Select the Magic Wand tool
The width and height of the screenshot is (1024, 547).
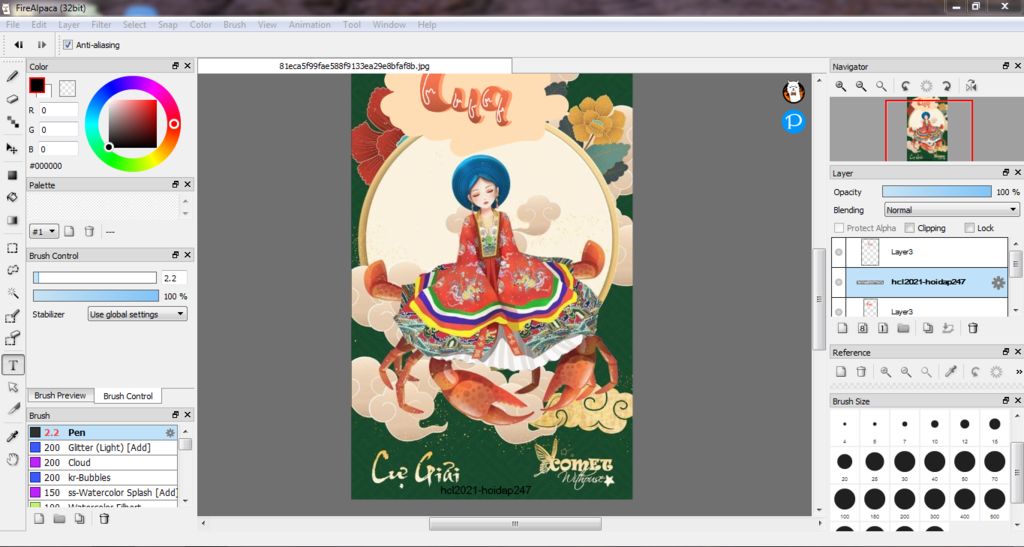(x=12, y=292)
